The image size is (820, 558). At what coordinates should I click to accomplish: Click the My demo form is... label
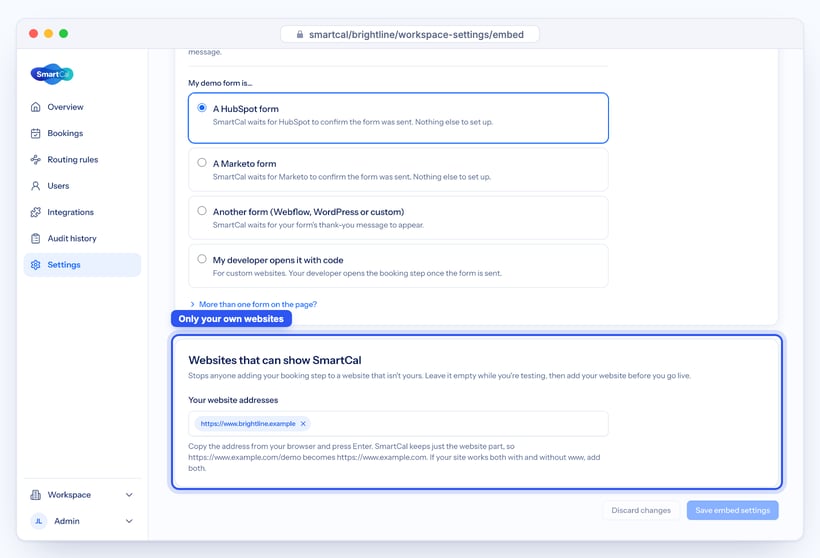point(220,83)
